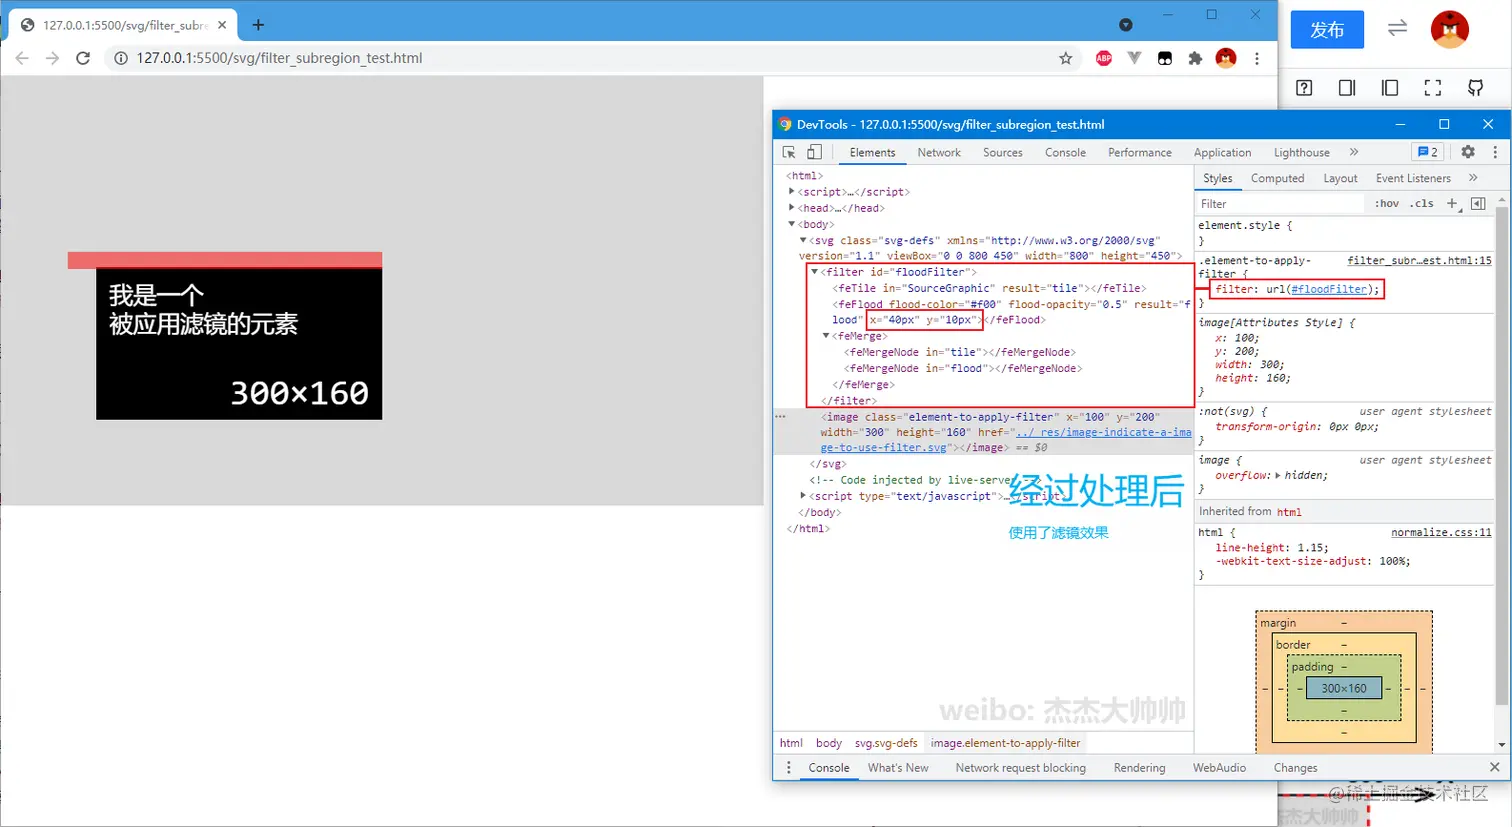Toggle the :hov element state panel
The width and height of the screenshot is (1512, 827).
pyautogui.click(x=1387, y=203)
